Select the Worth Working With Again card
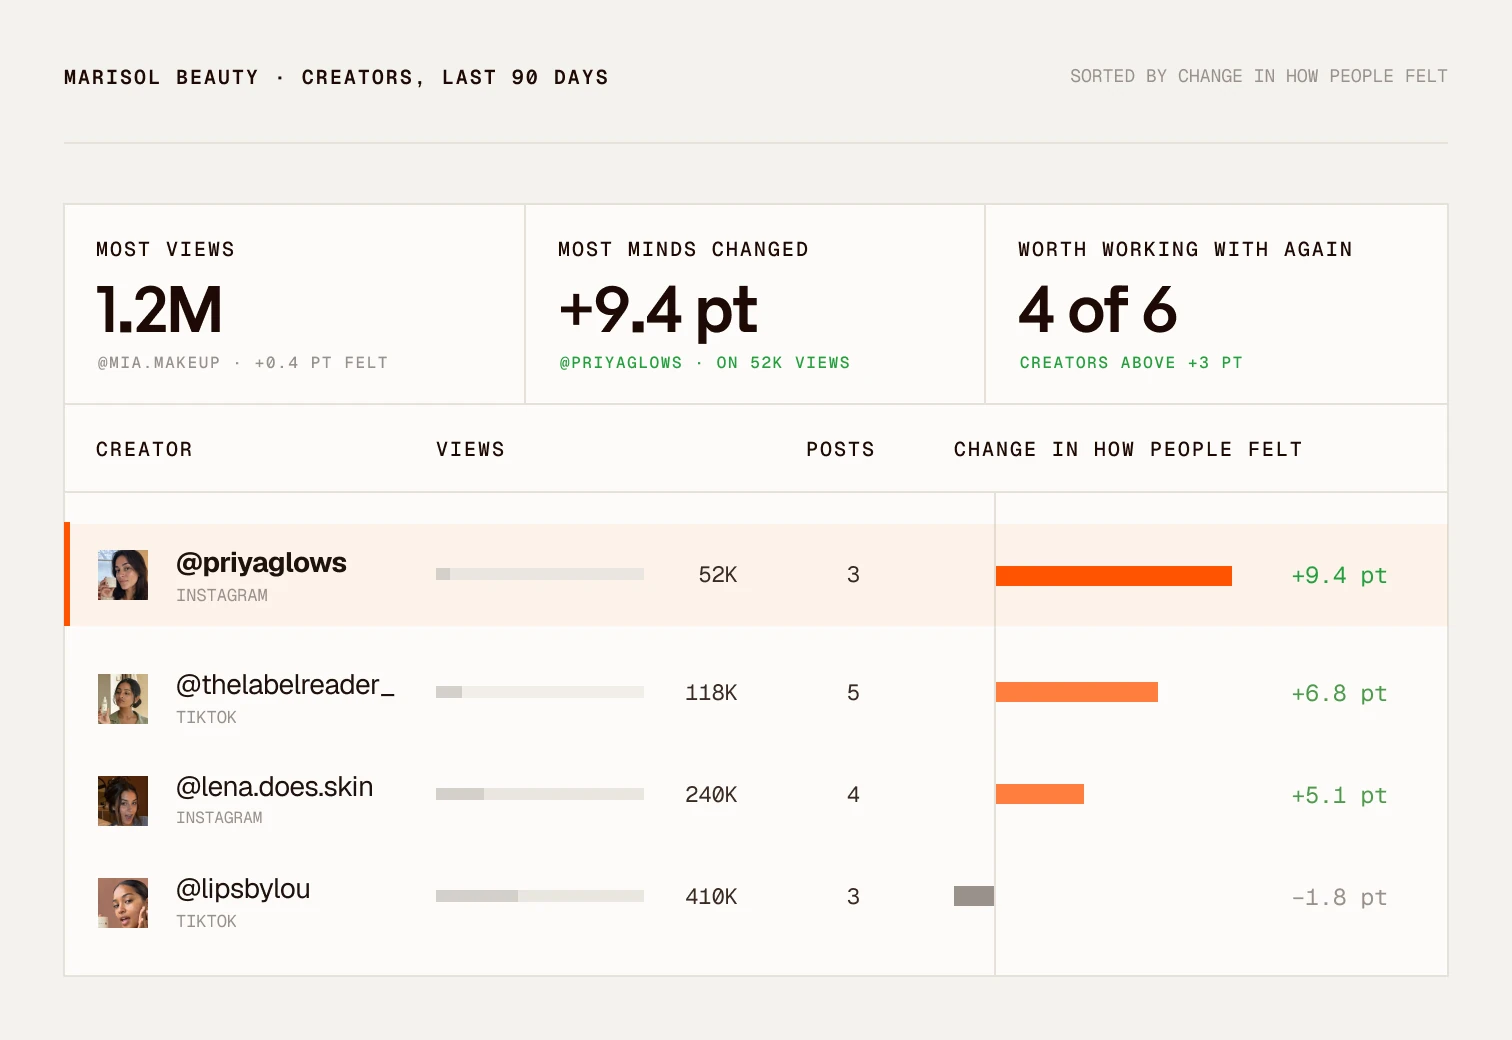 coord(1216,305)
